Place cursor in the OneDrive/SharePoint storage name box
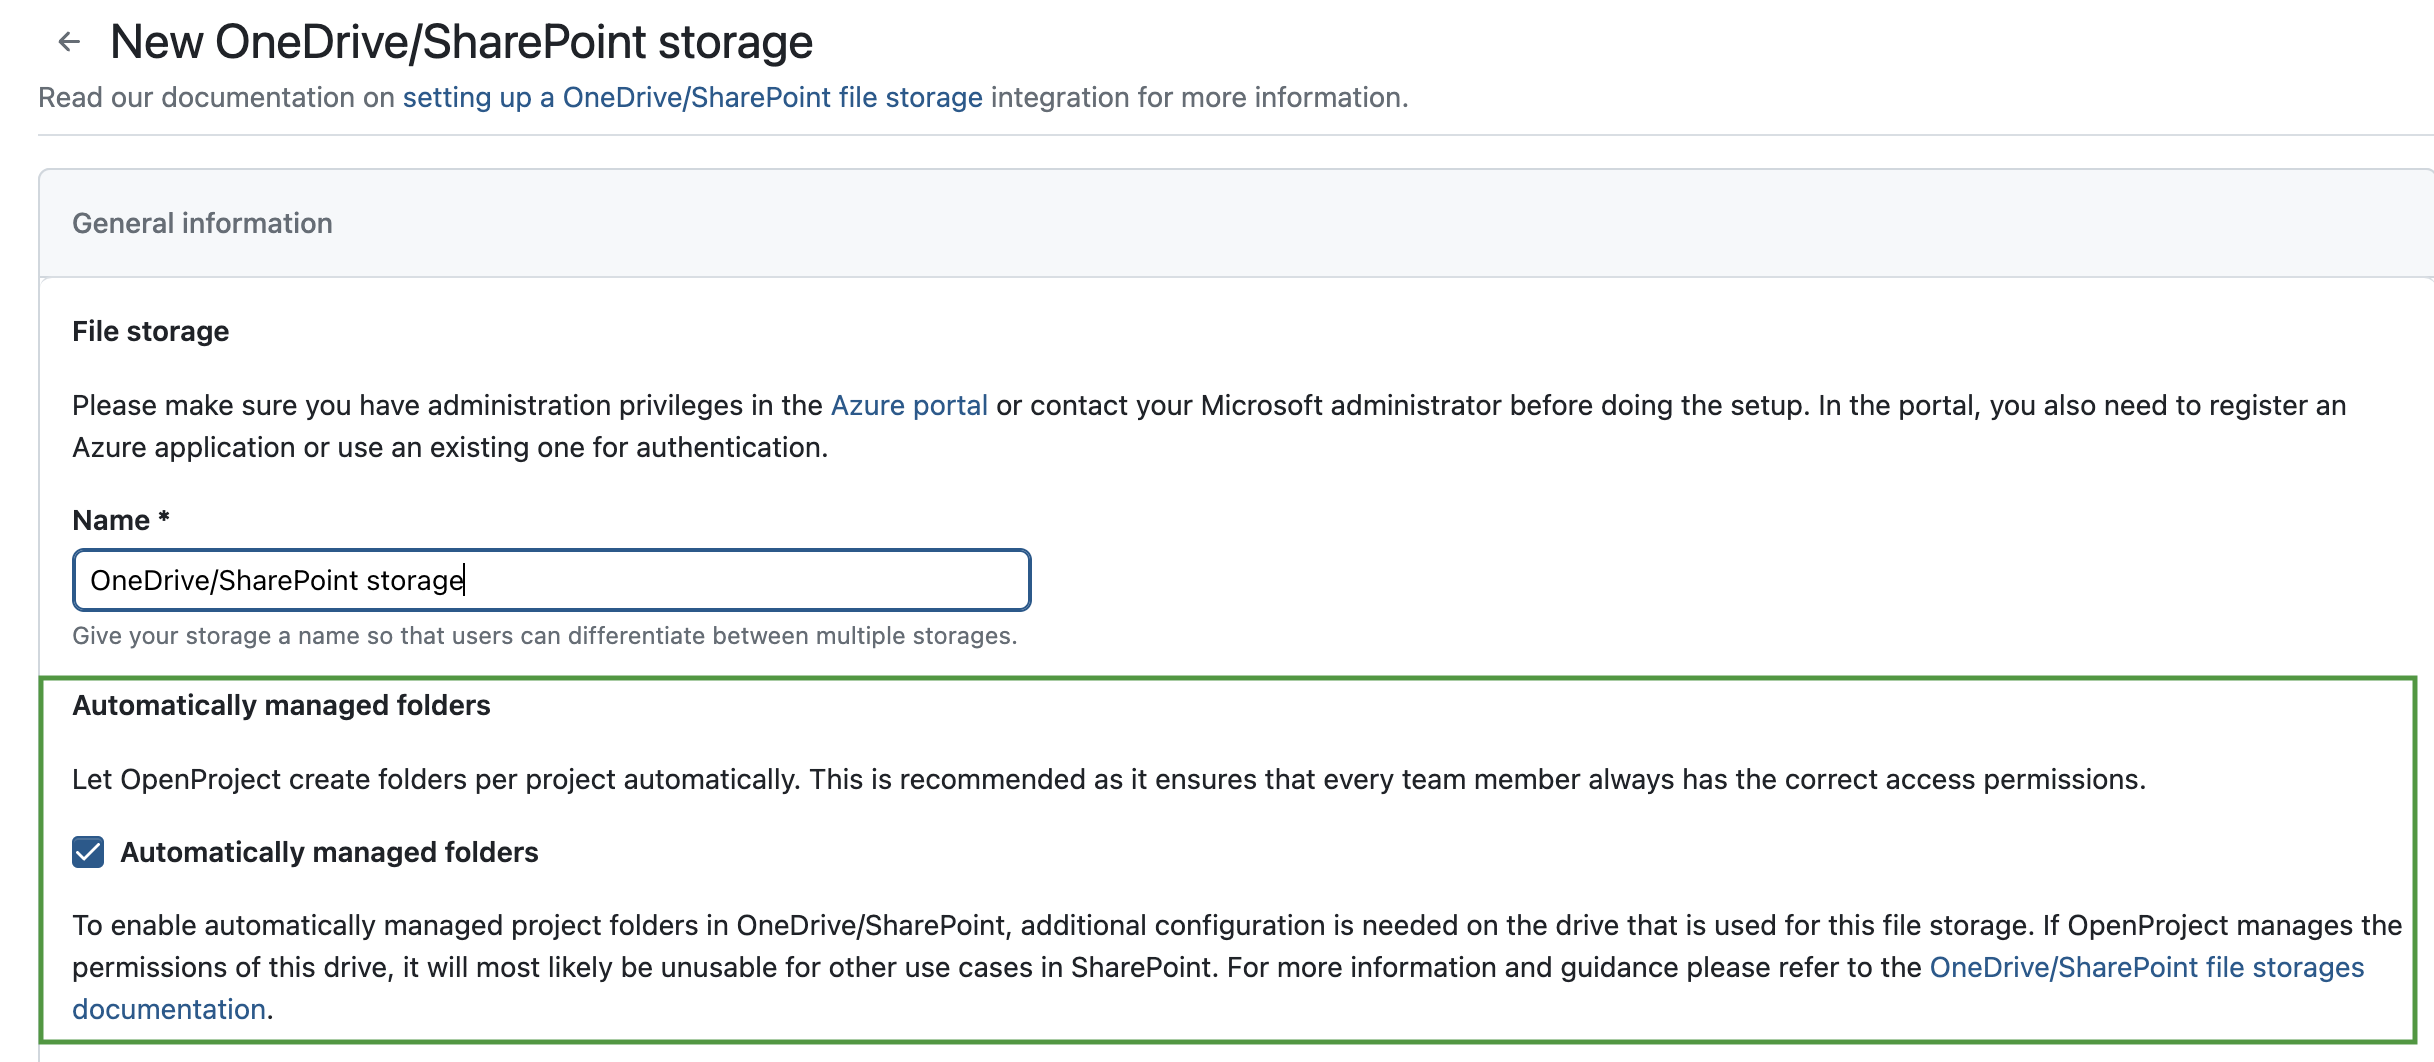This screenshot has height=1062, width=2434. pyautogui.click(x=548, y=579)
